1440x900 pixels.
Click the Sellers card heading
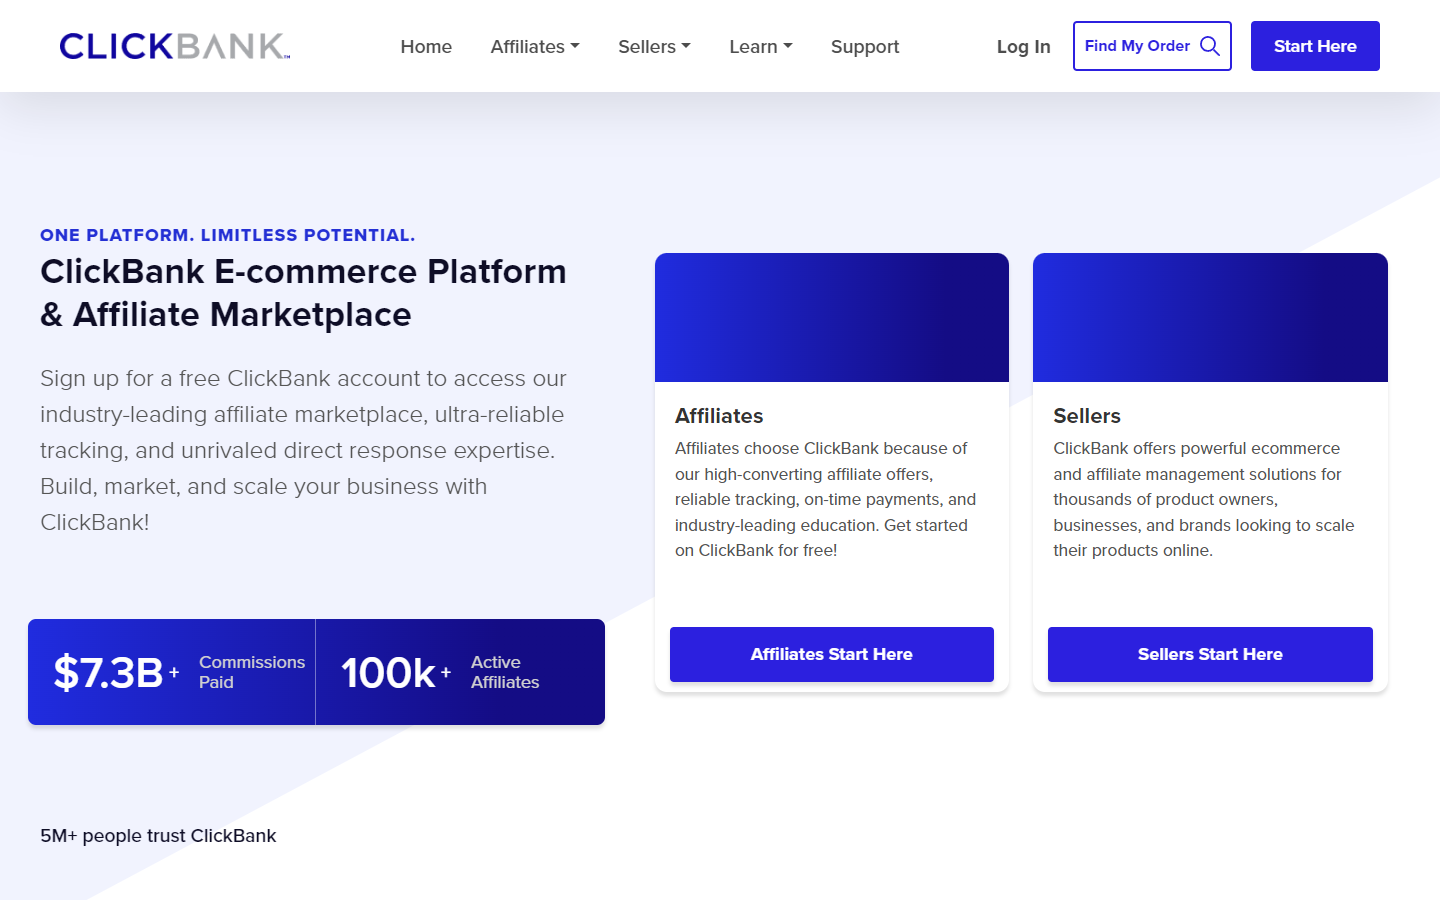1087,416
